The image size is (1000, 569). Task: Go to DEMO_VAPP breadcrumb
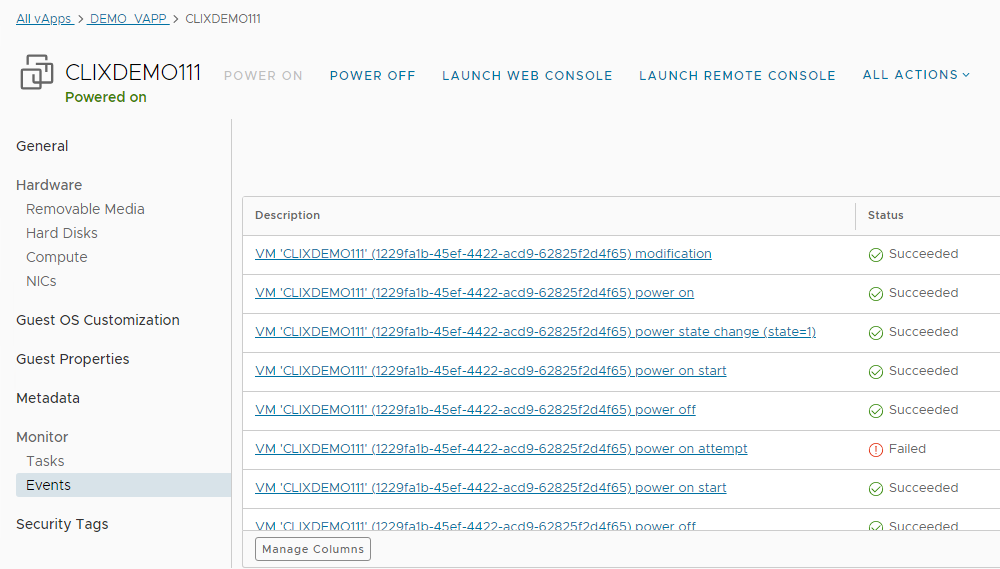[128, 19]
